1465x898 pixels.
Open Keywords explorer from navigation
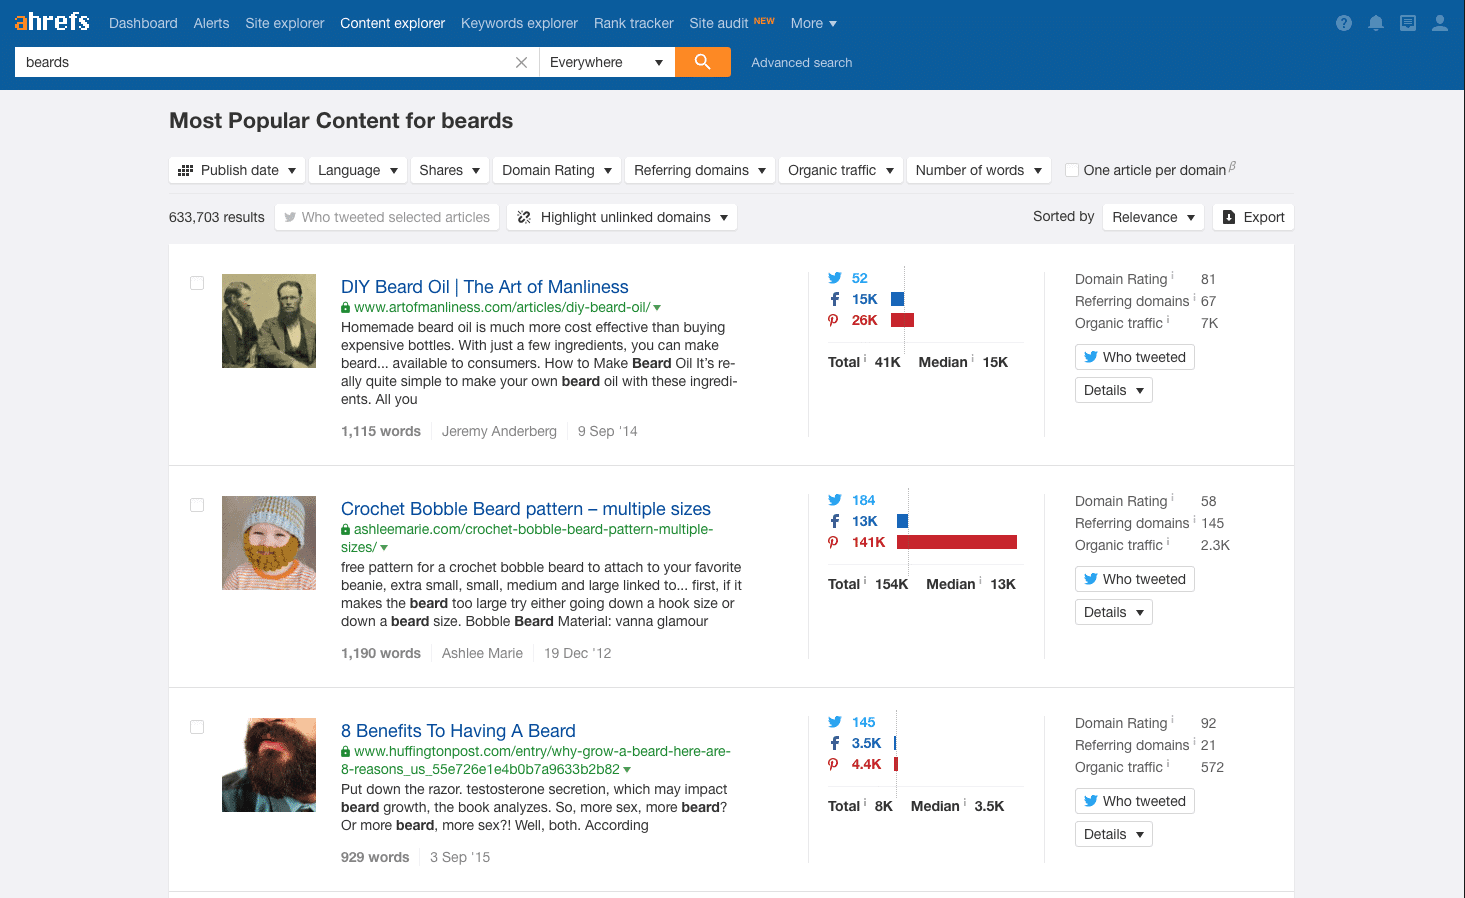519,23
